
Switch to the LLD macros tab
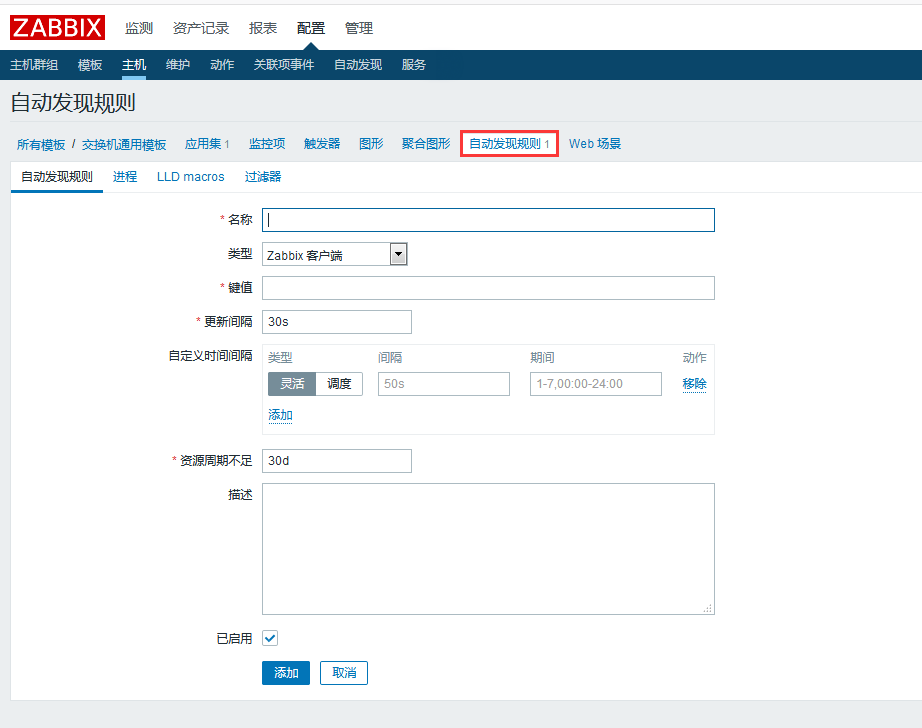point(190,176)
